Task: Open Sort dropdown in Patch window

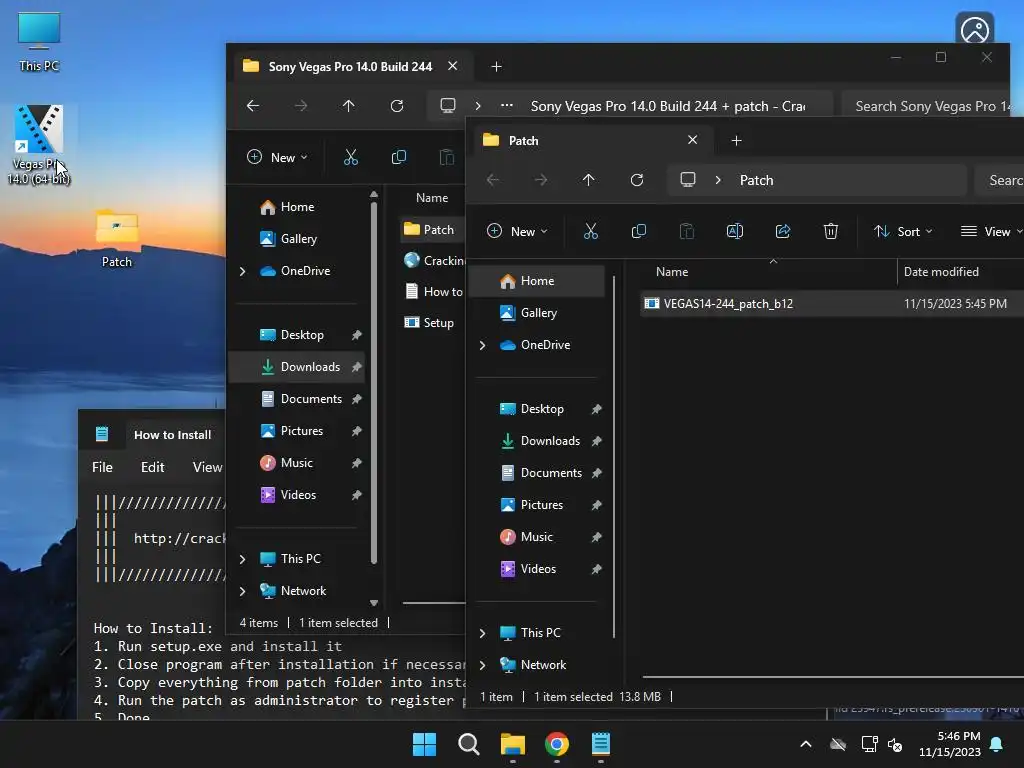Action: point(903,231)
